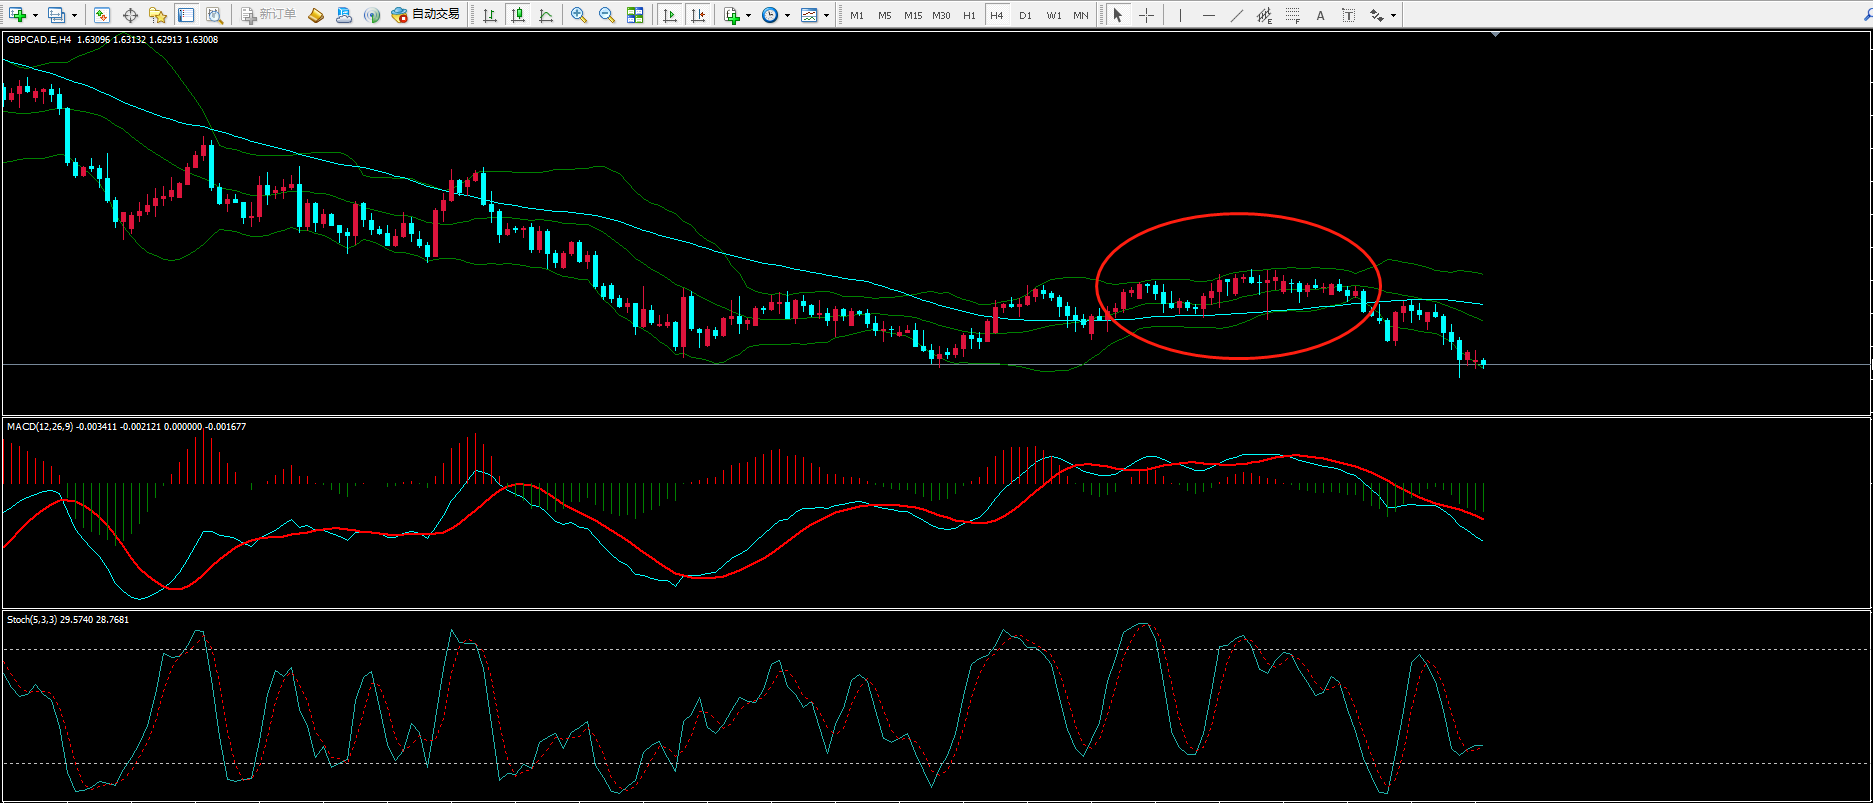The height and width of the screenshot is (803, 1873).
Task: Toggle bar chart mode
Action: click(489, 15)
